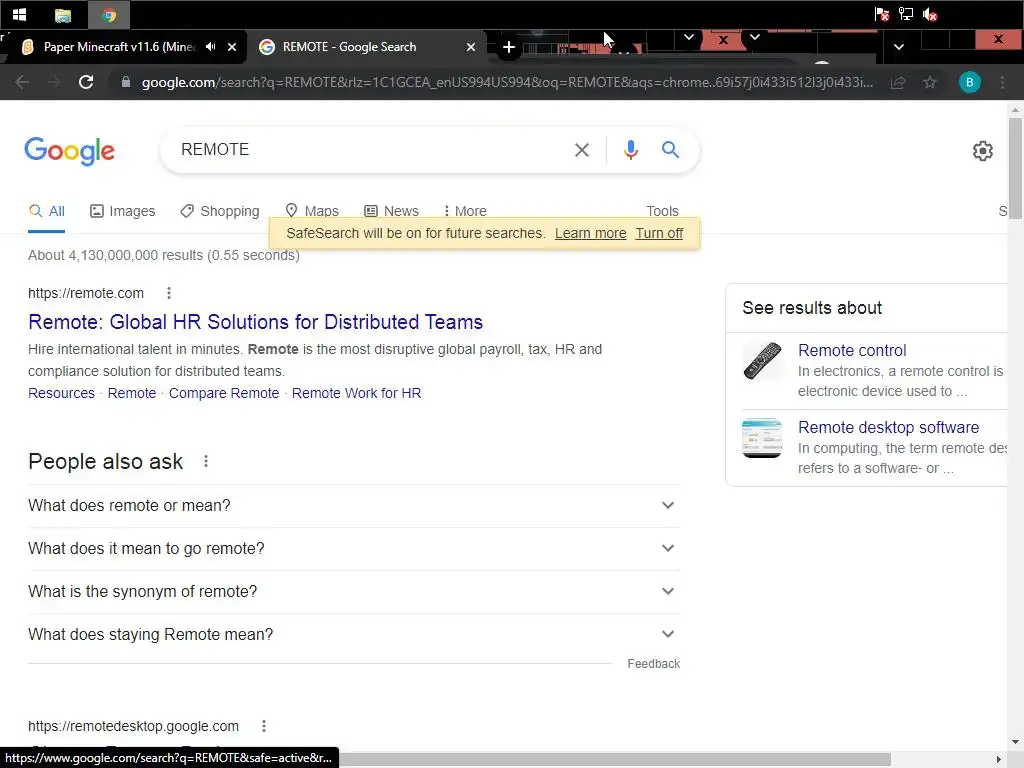
Task: Click the Feedback link
Action: [653, 664]
